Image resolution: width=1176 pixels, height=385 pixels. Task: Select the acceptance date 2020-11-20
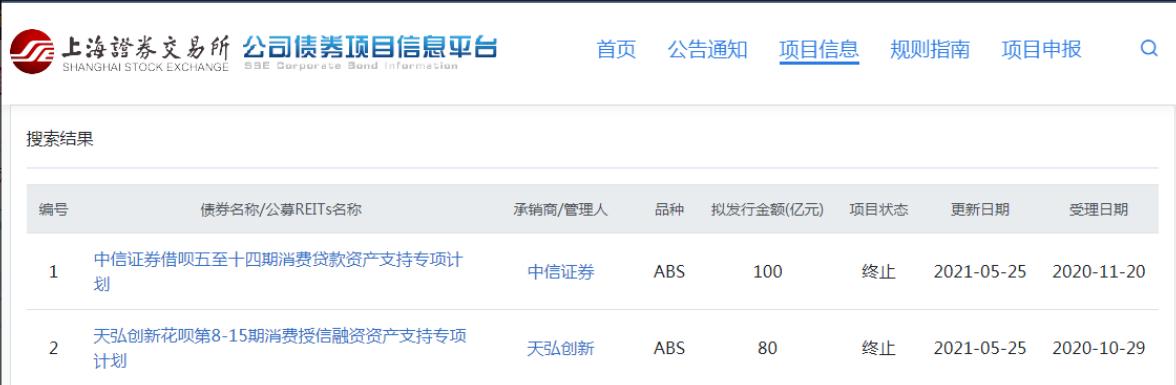click(1099, 272)
